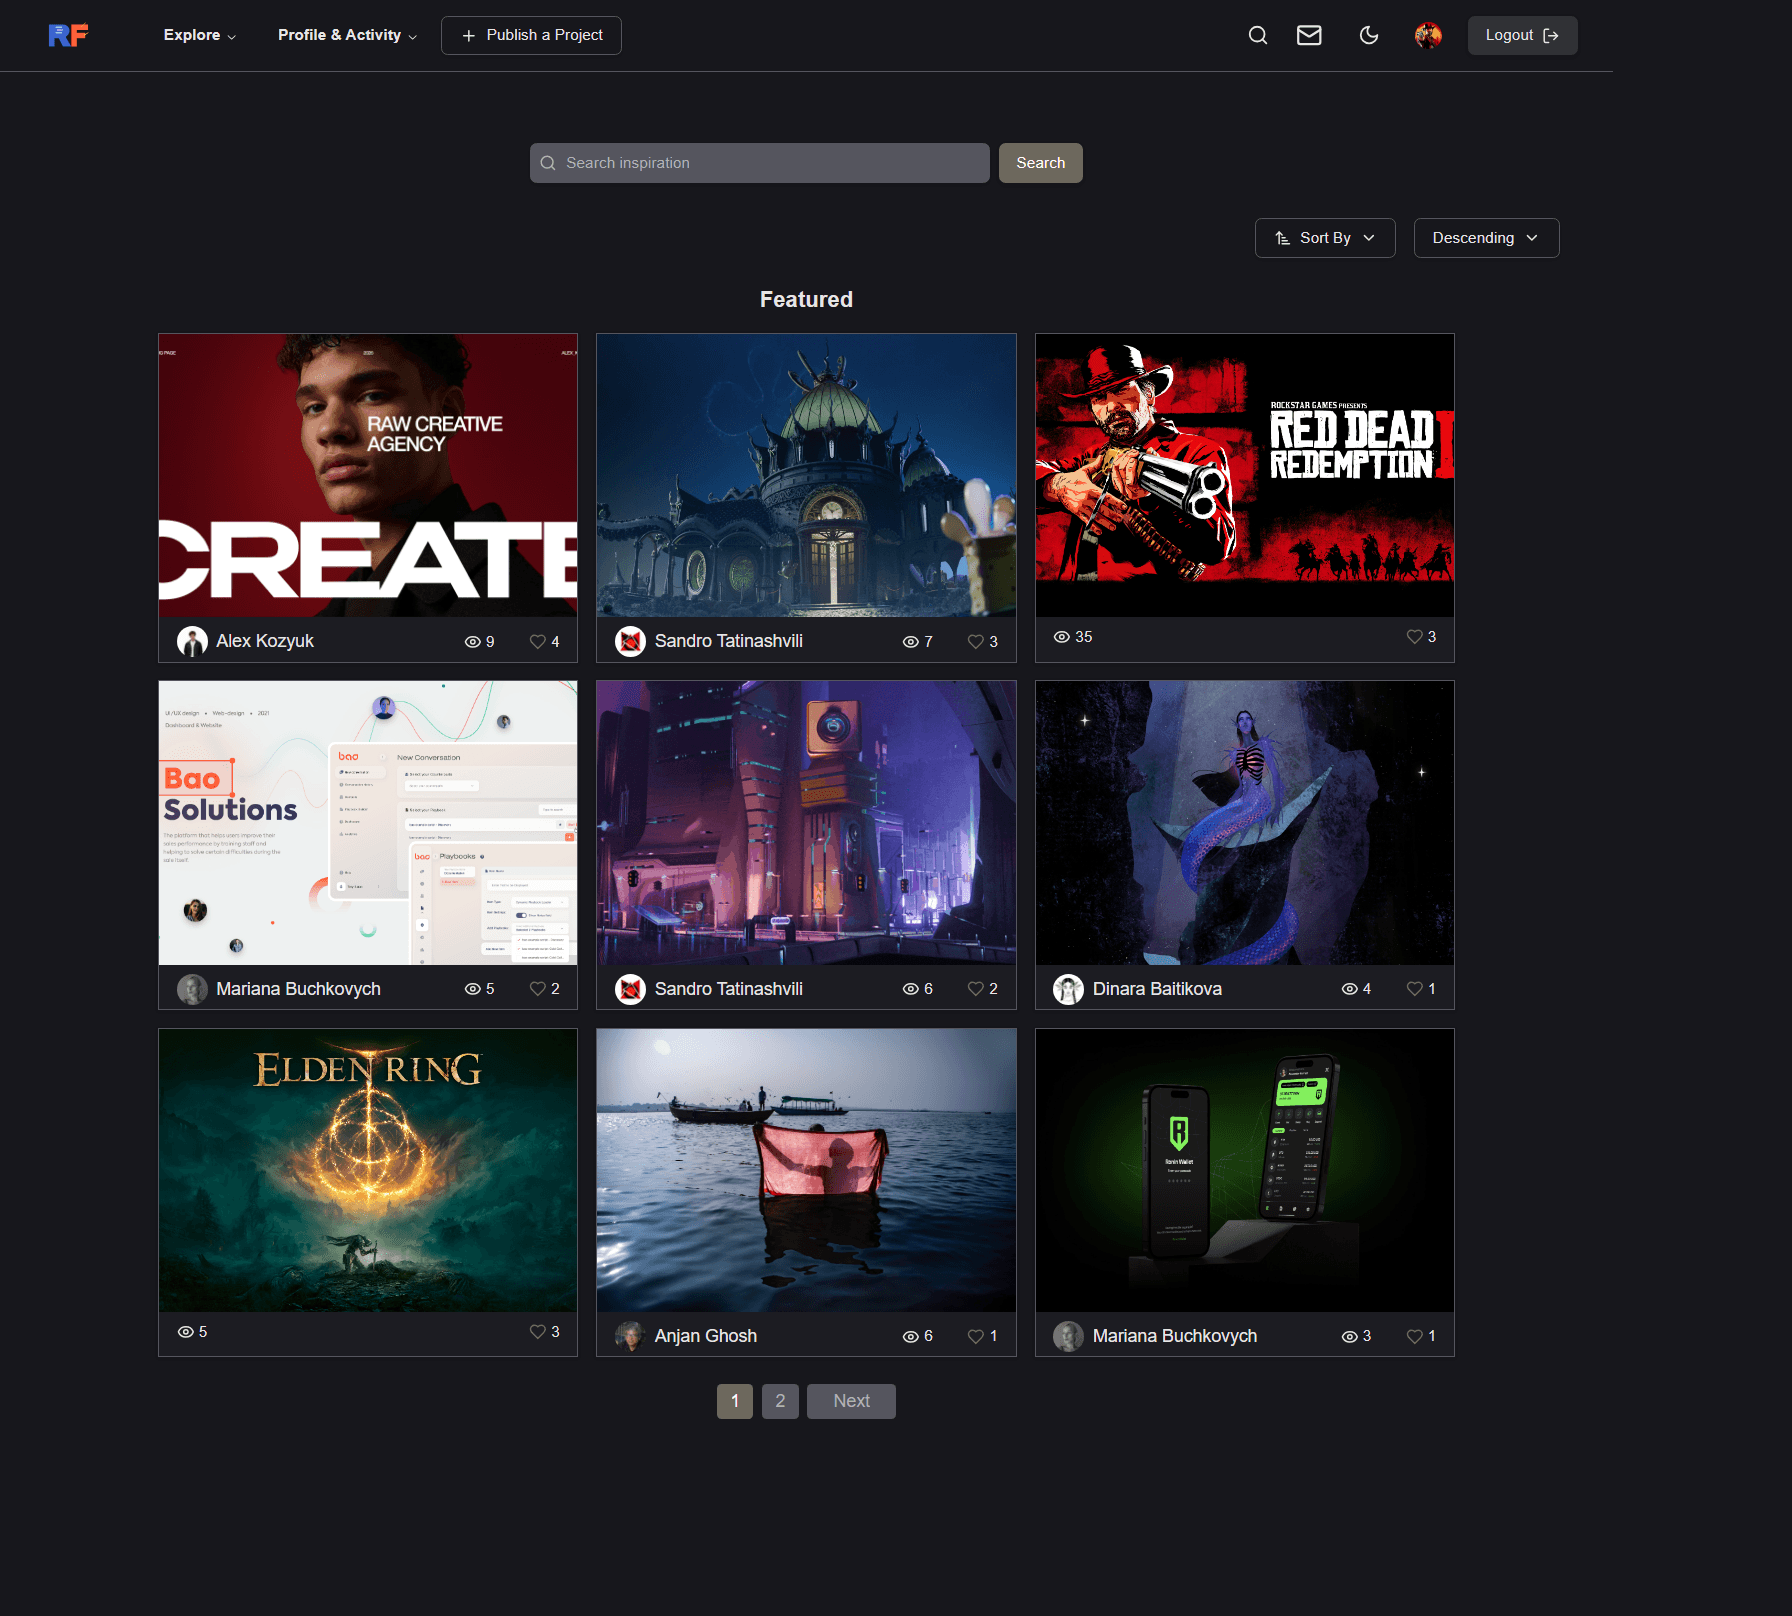Click Sandro Tatinashvili name on castle card
This screenshot has height=1616, width=1792.
tap(728, 641)
